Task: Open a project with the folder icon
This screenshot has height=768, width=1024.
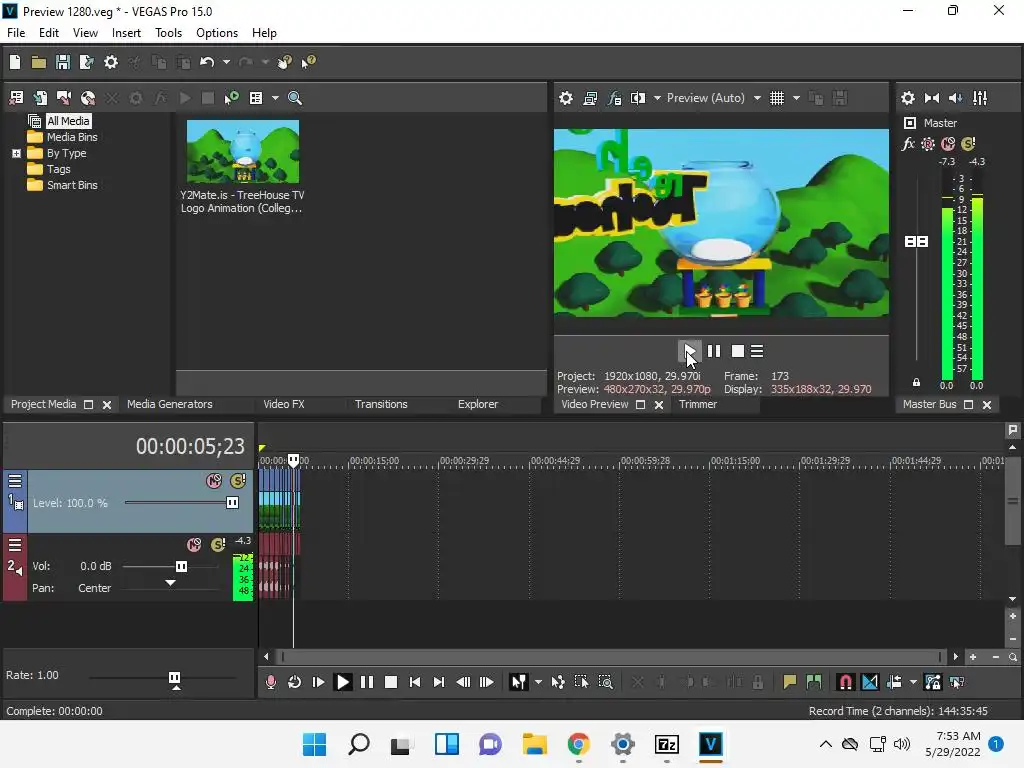Action: click(x=39, y=62)
